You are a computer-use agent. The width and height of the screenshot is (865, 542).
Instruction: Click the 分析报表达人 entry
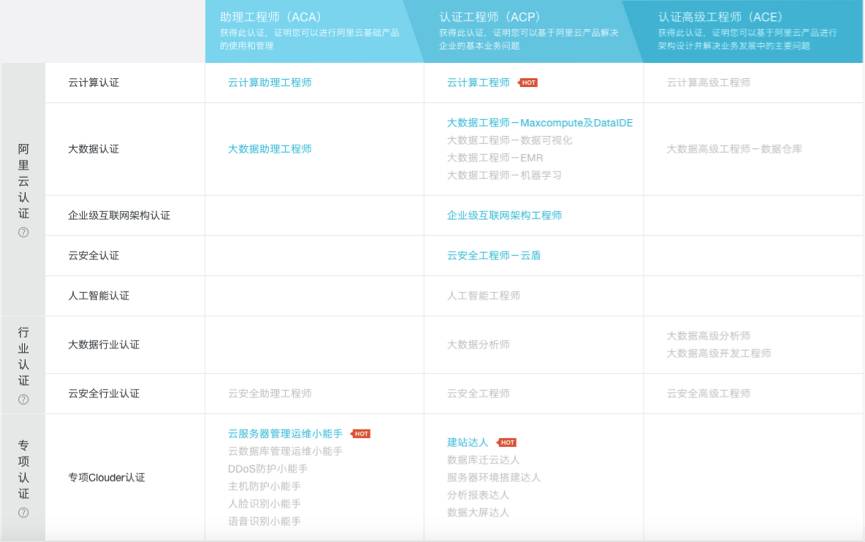click(x=478, y=495)
